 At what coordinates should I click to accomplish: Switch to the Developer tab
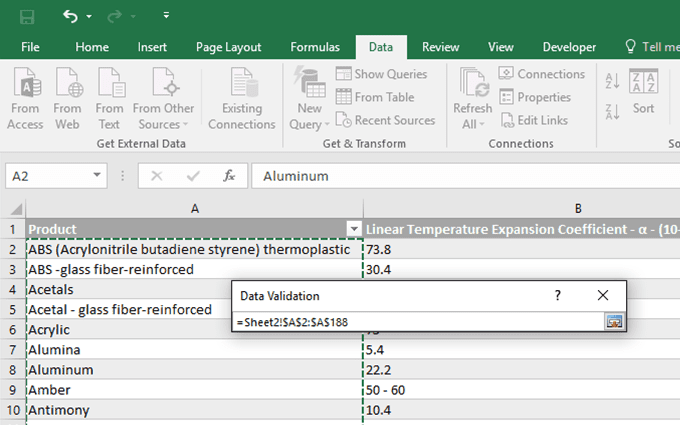pyautogui.click(x=569, y=47)
